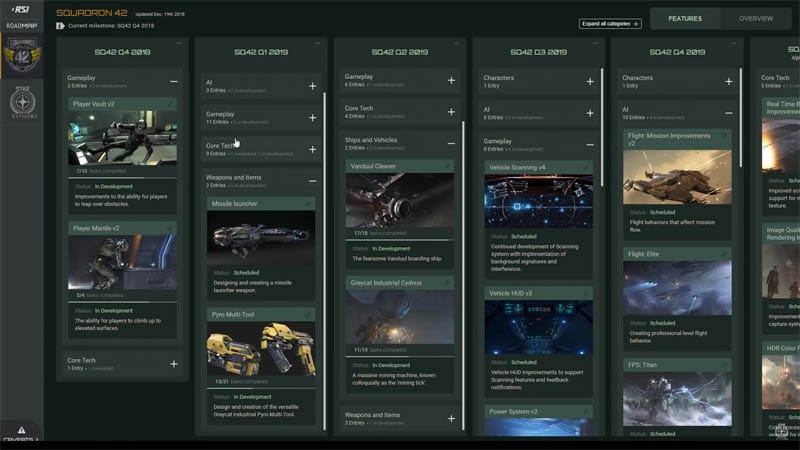The image size is (800, 450).
Task: Expand AI category in SQ42 Q1 2019
Action: click(313, 86)
